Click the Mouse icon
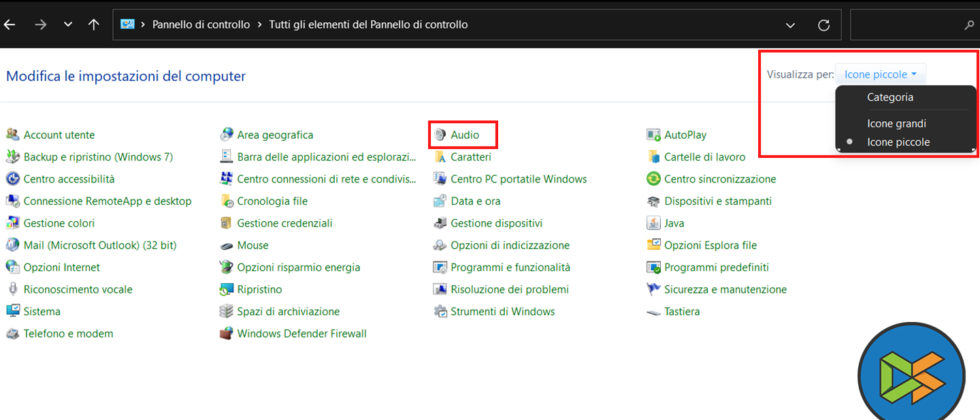Image resolution: width=980 pixels, height=420 pixels. (x=227, y=245)
